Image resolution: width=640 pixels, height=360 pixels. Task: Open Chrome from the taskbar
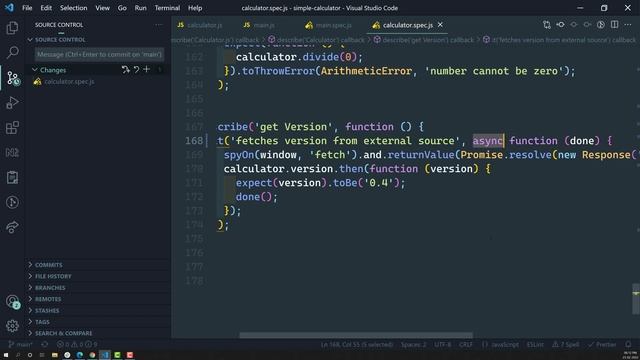coord(92,355)
